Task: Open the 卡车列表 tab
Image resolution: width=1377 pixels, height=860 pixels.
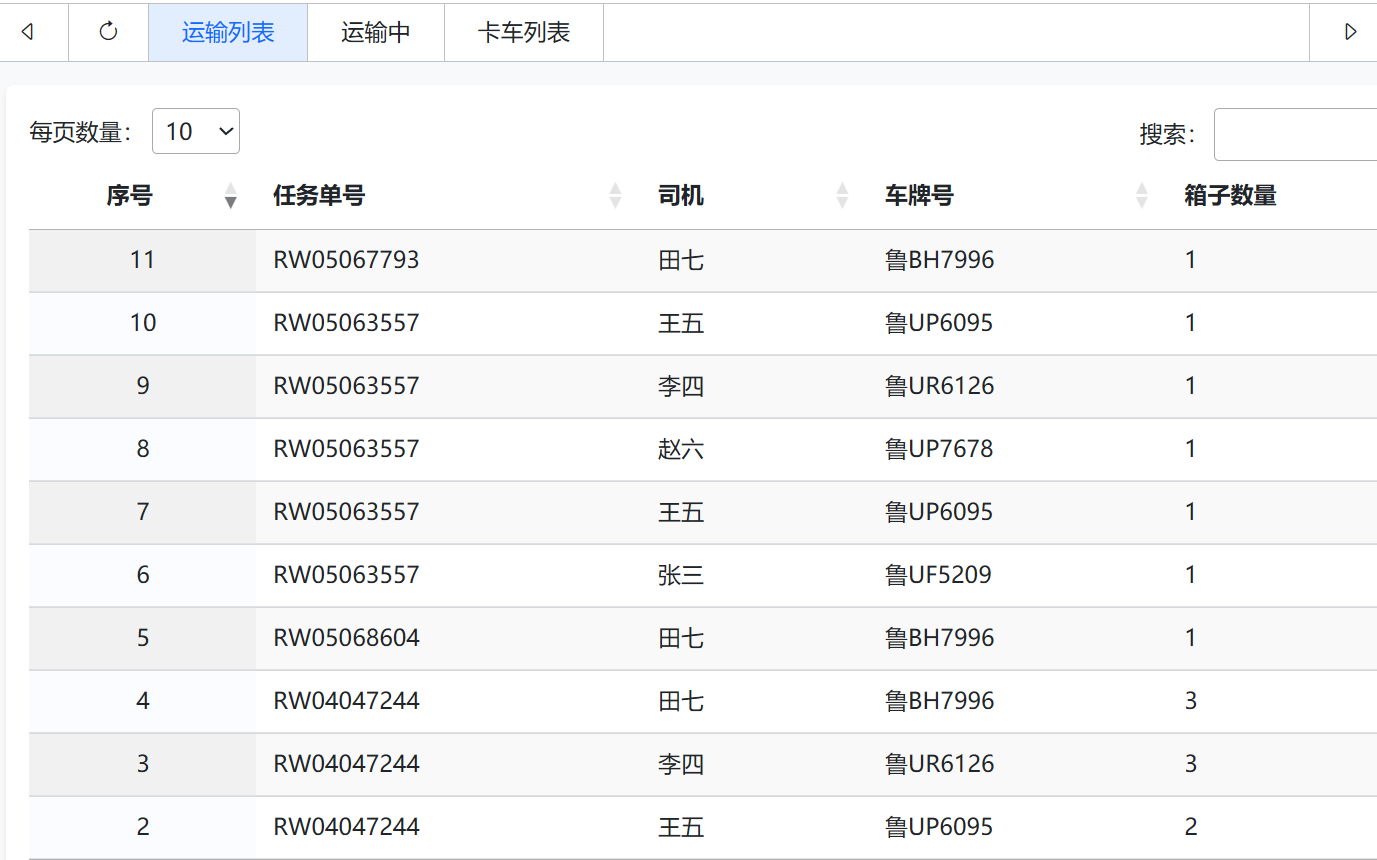Action: [524, 32]
